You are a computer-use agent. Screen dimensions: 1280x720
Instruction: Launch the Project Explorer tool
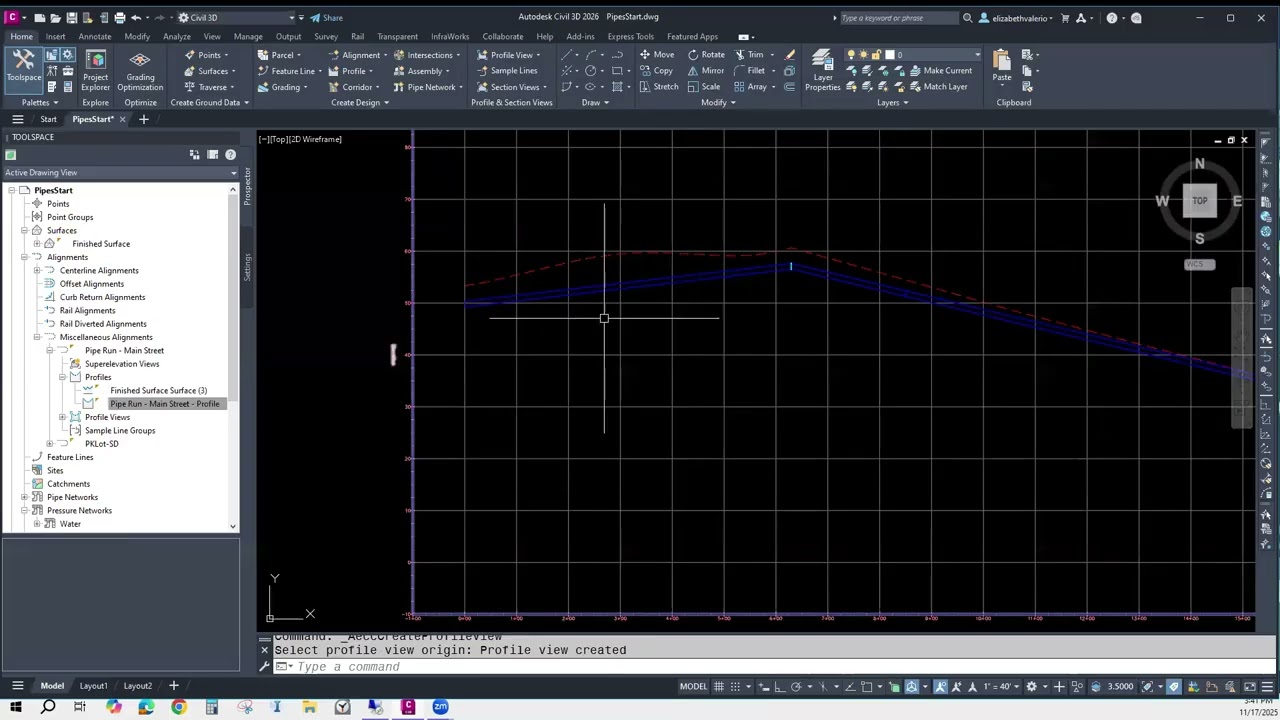[x=95, y=70]
